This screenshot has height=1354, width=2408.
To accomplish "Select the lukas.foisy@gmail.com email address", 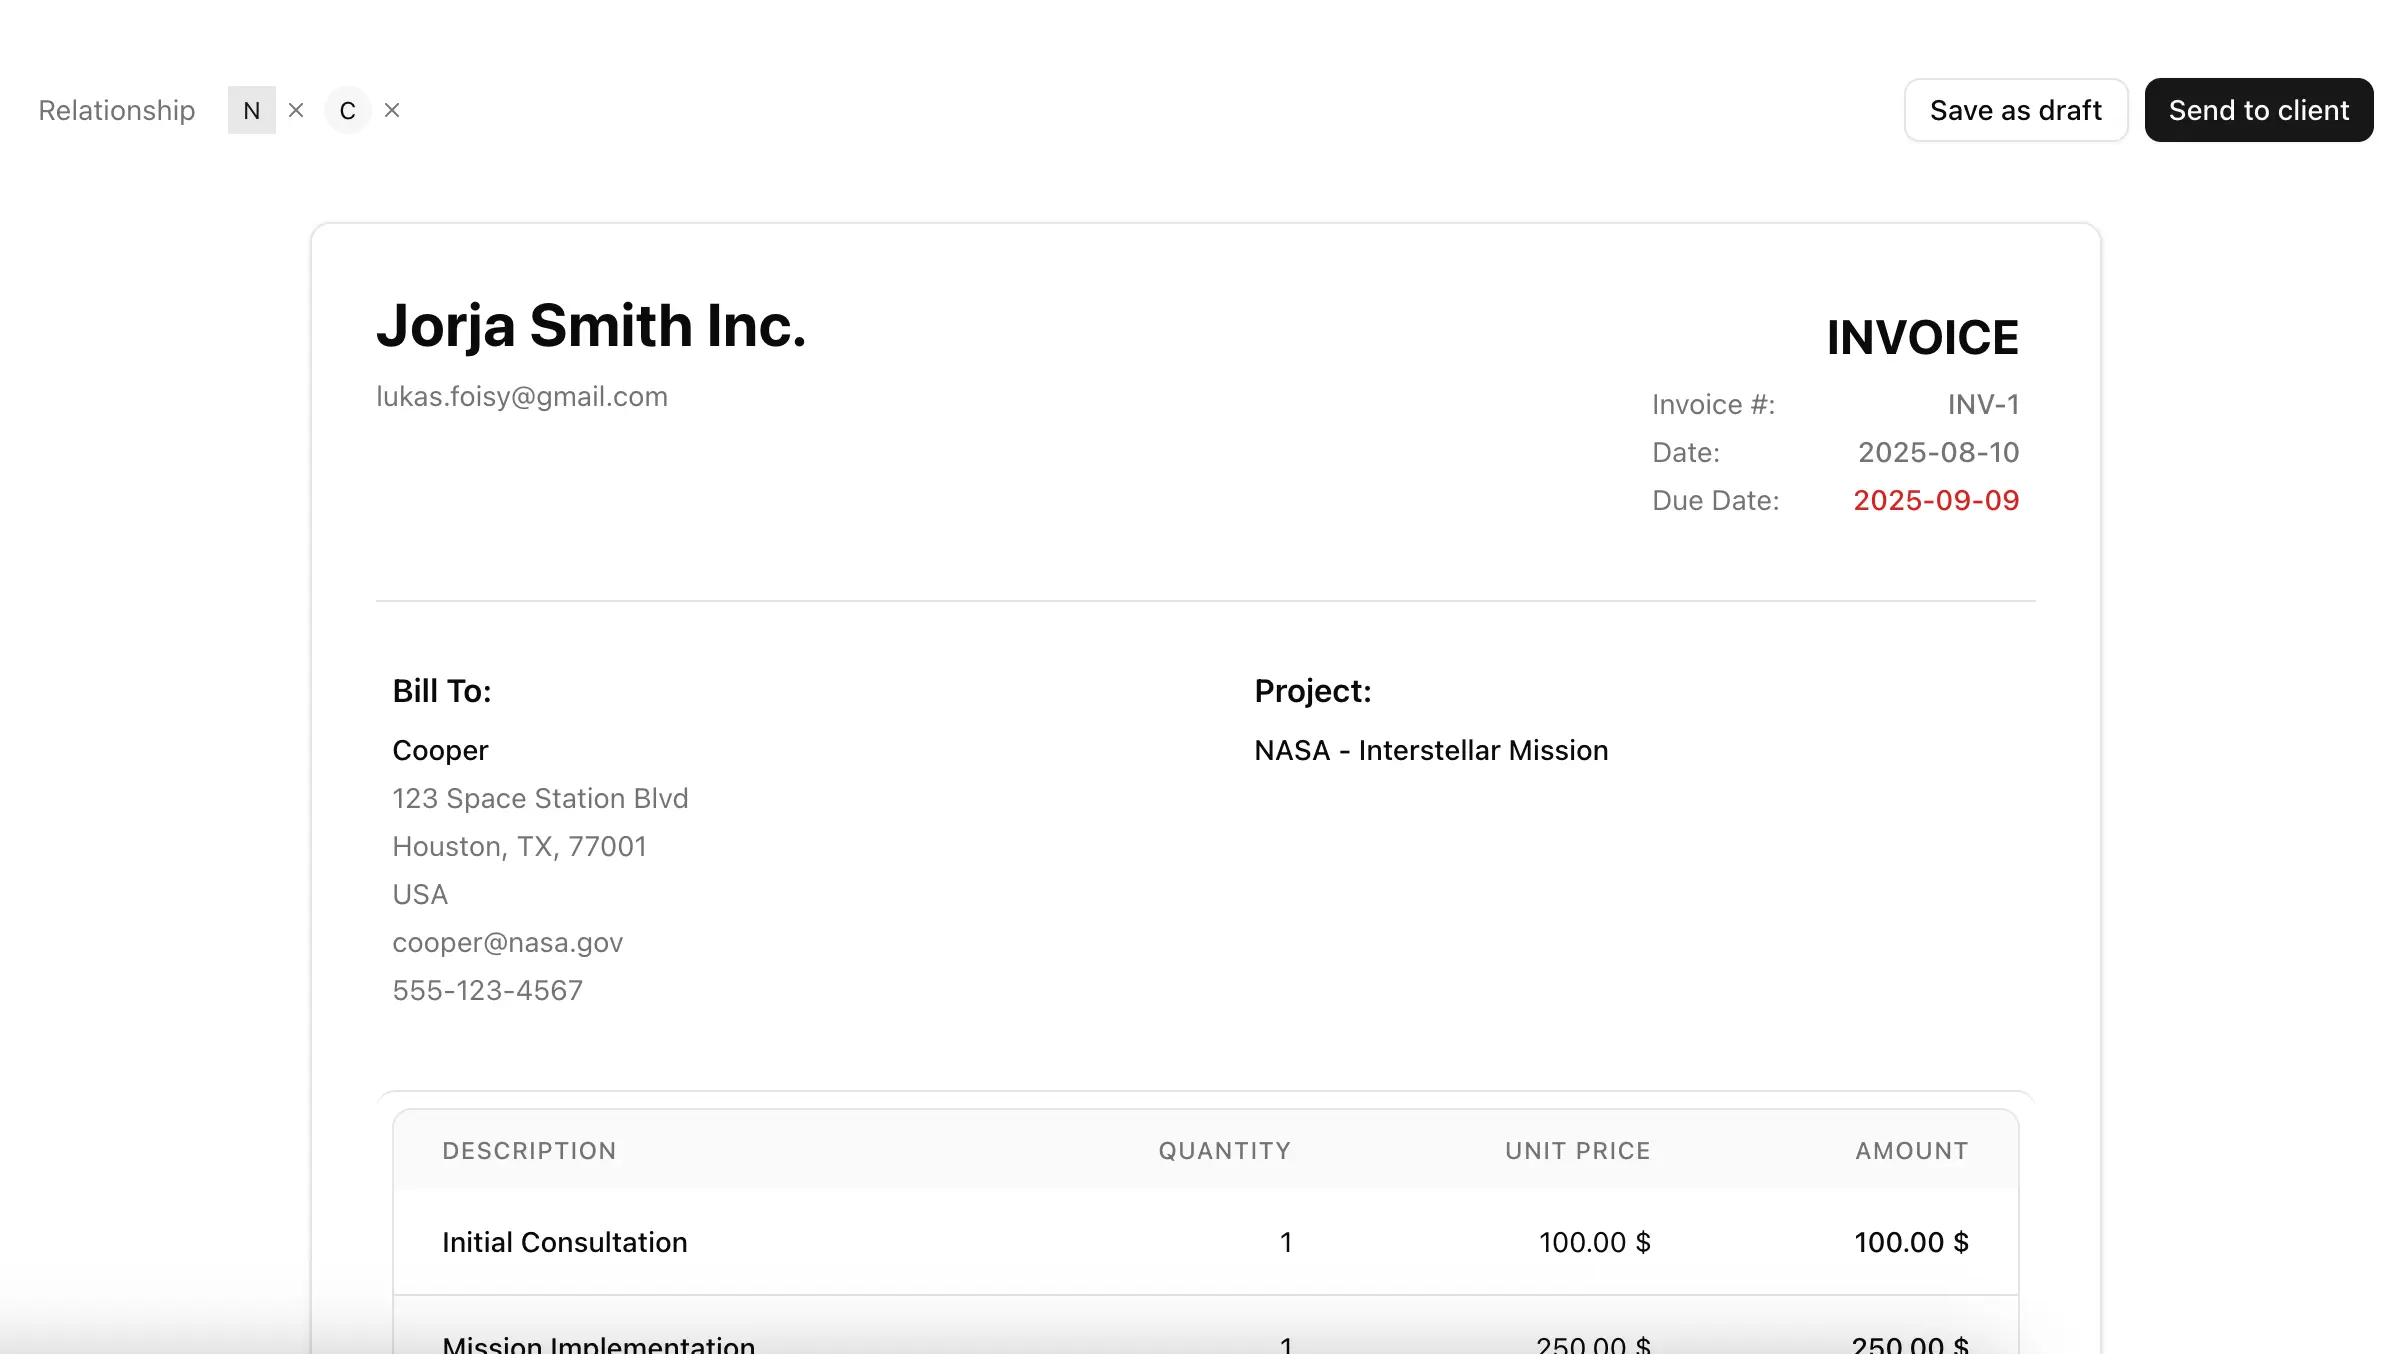I will [521, 396].
